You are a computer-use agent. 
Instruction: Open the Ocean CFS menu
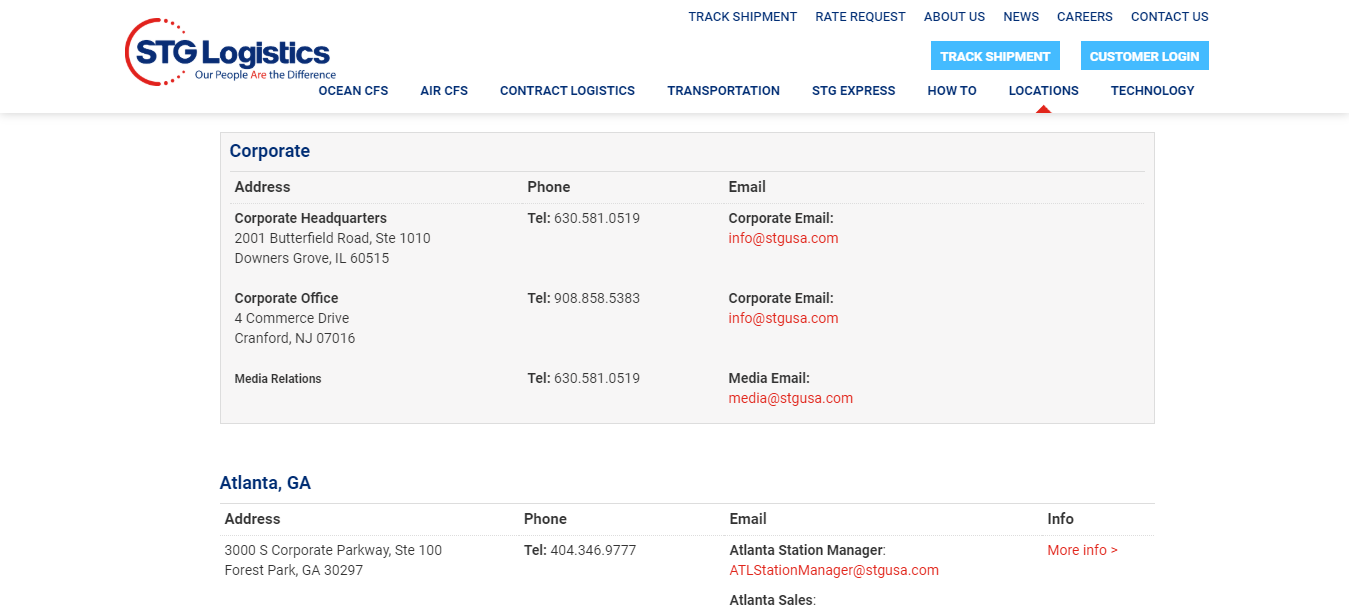[353, 91]
